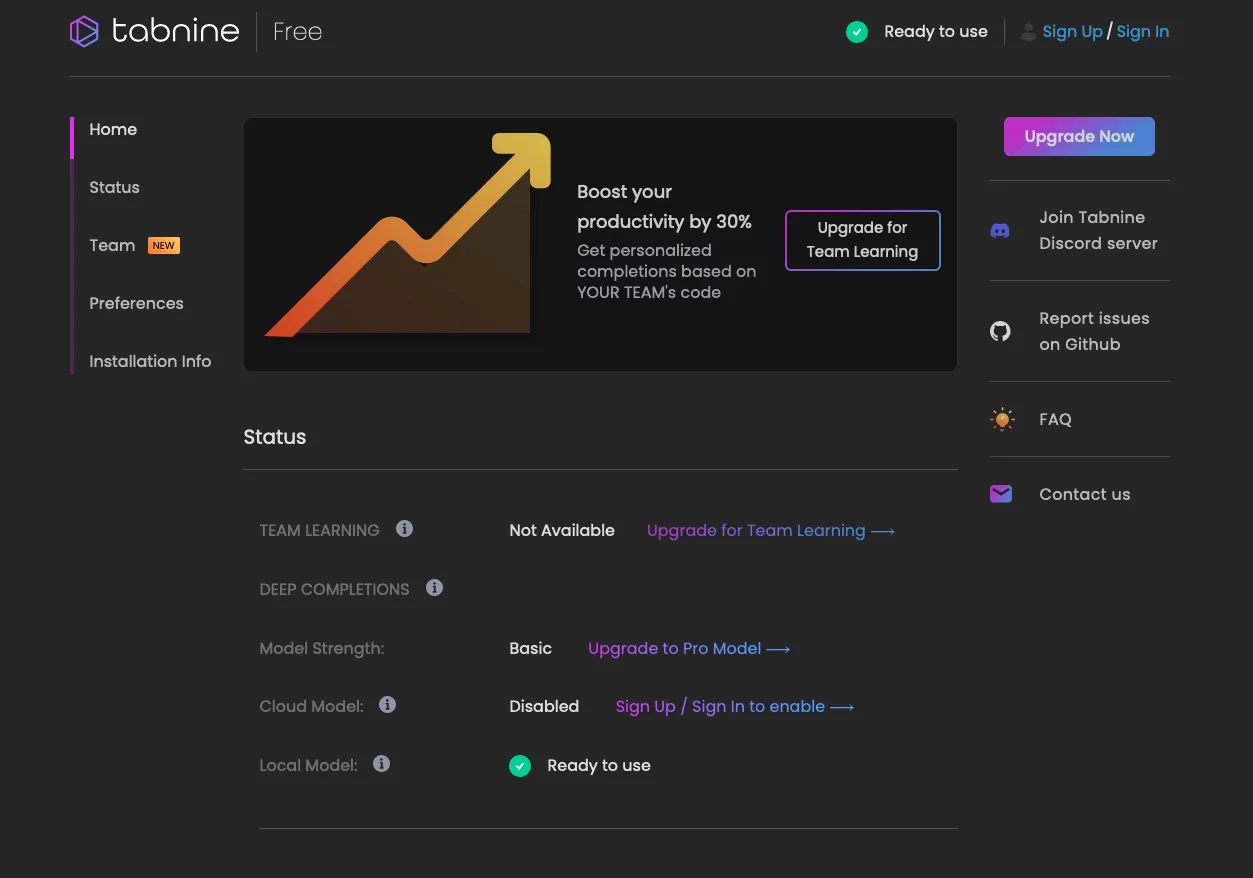Click the productivity growth arrow graphic
The width and height of the screenshot is (1253, 878).
tap(410, 240)
